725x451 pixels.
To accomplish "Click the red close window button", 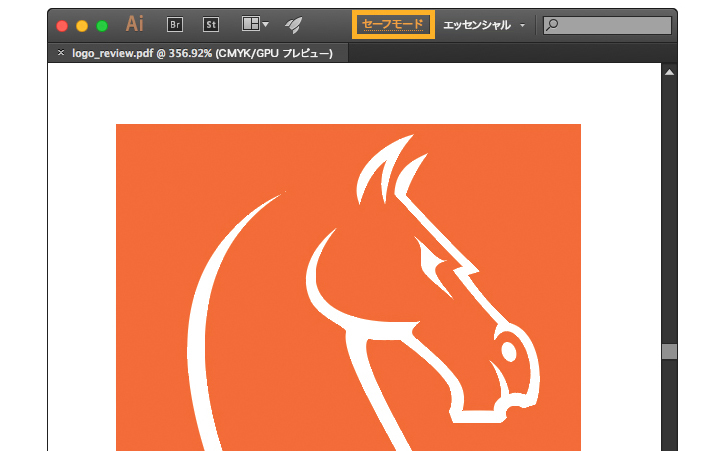I will tap(62, 26).
